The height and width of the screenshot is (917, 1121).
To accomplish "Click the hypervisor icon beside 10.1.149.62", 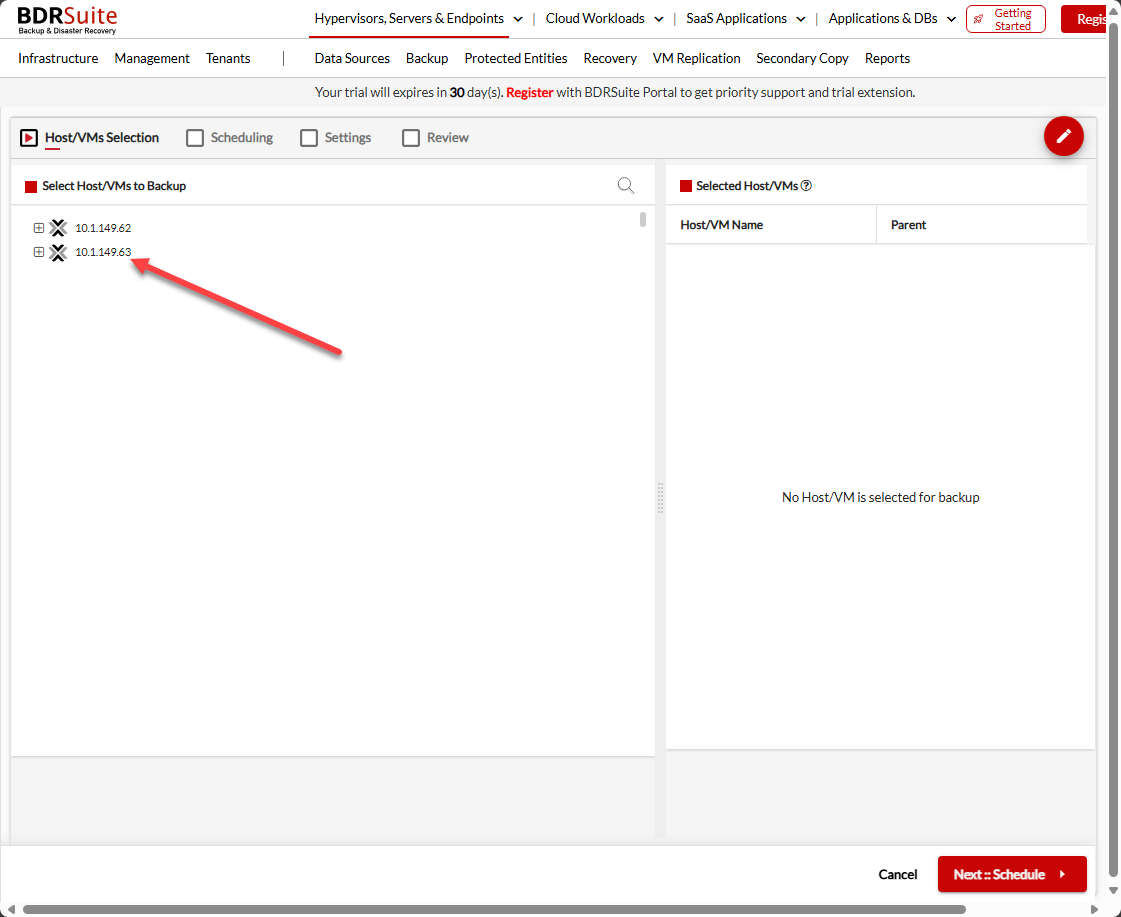I will pos(57,227).
